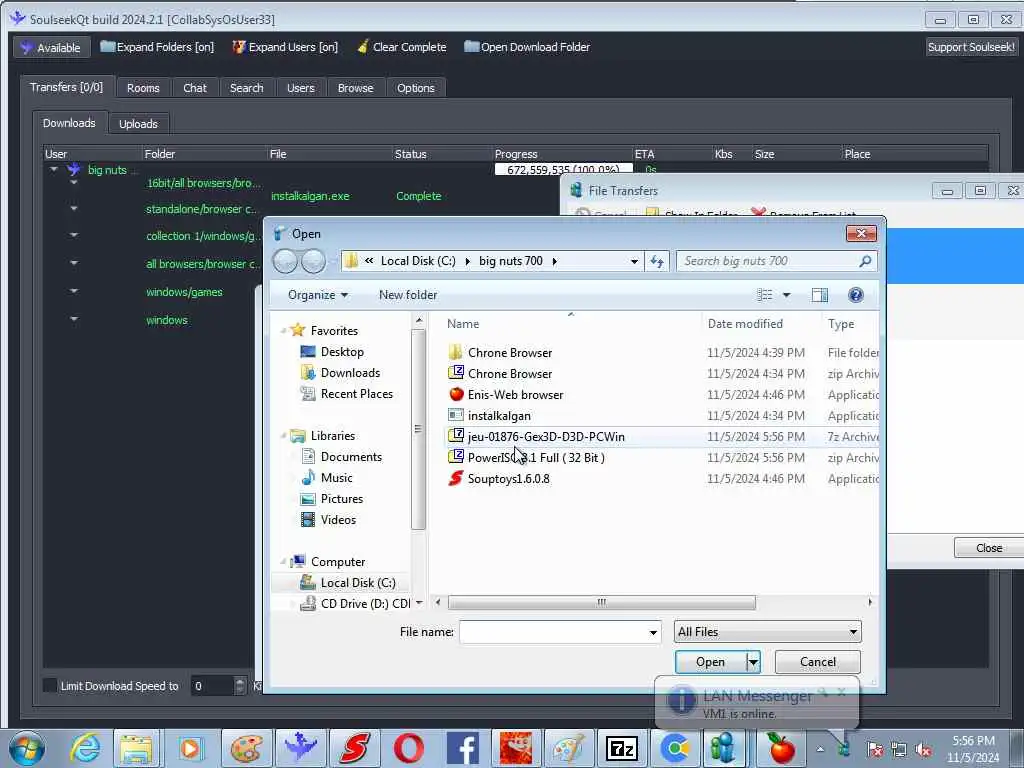1024x768 pixels.
Task: Click the Support Soulseek! button
Action: click(x=971, y=47)
